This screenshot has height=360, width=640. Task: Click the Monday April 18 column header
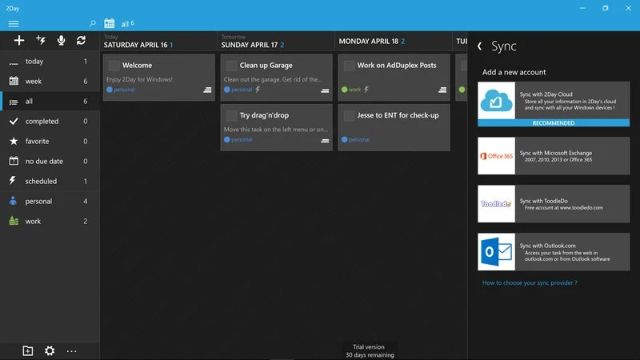[372, 41]
